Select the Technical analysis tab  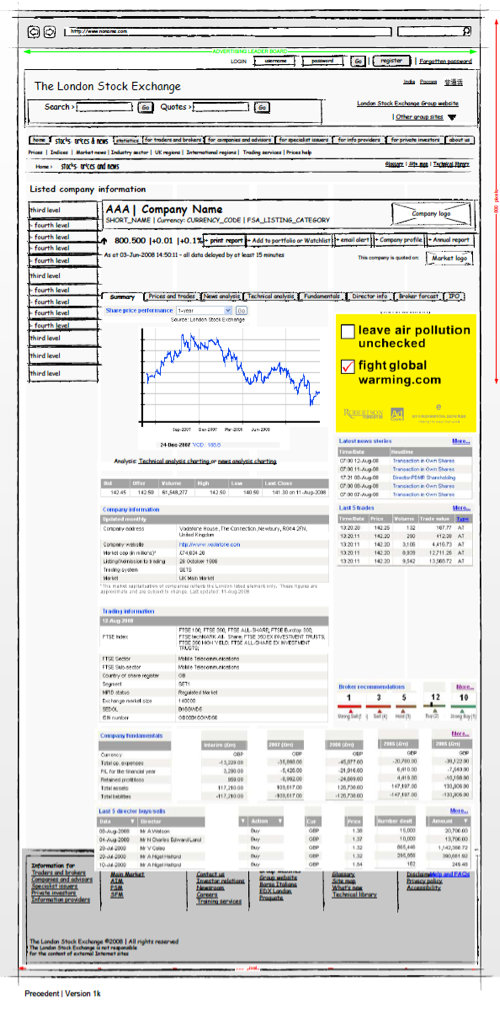[x=271, y=297]
